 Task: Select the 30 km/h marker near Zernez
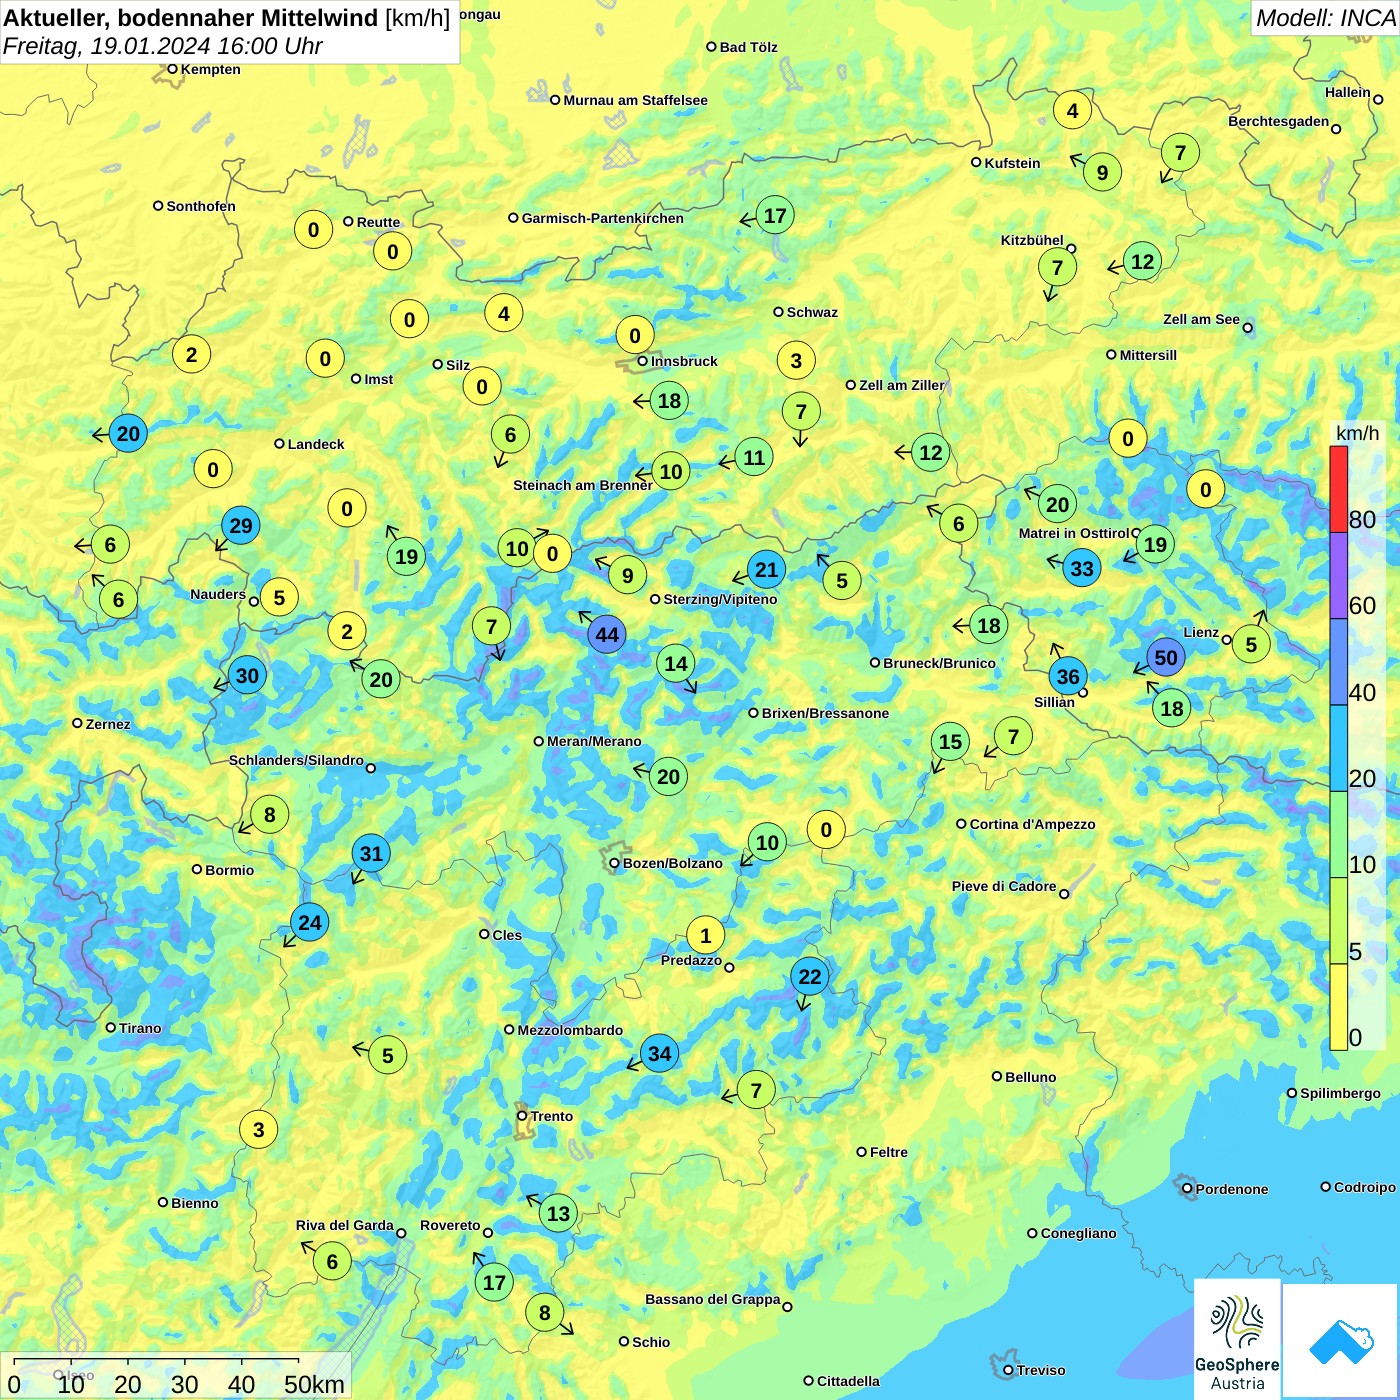(247, 676)
